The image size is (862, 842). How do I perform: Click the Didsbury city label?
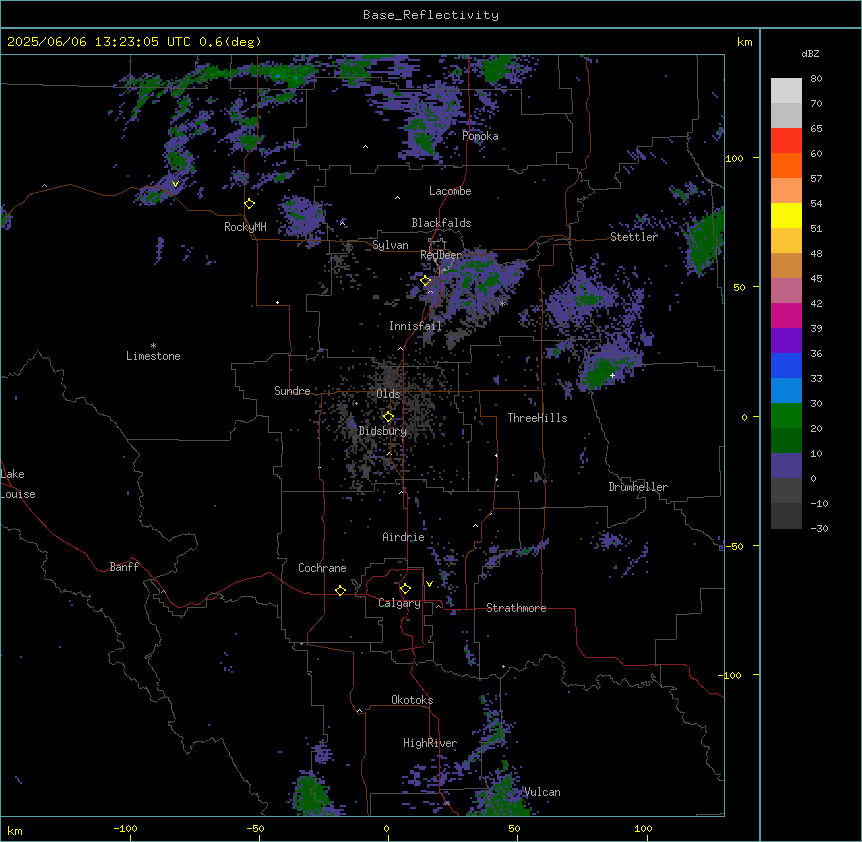[383, 431]
